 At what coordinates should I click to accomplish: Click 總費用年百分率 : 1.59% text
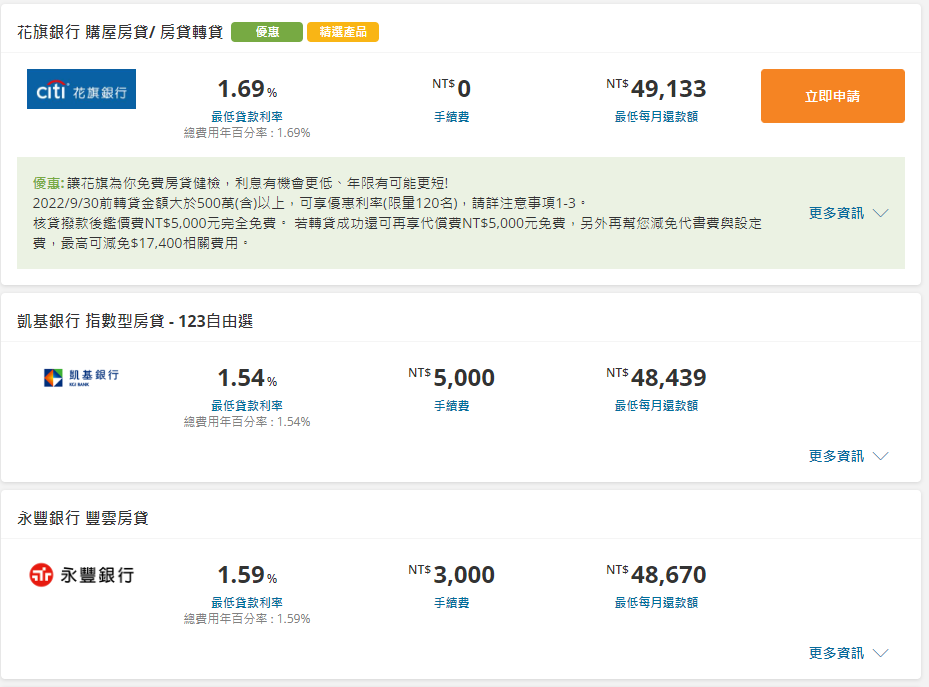247,619
